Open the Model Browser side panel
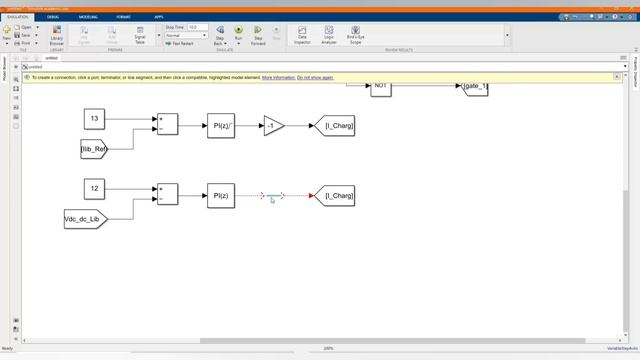This screenshot has width=640, height=360. (x=4, y=69)
